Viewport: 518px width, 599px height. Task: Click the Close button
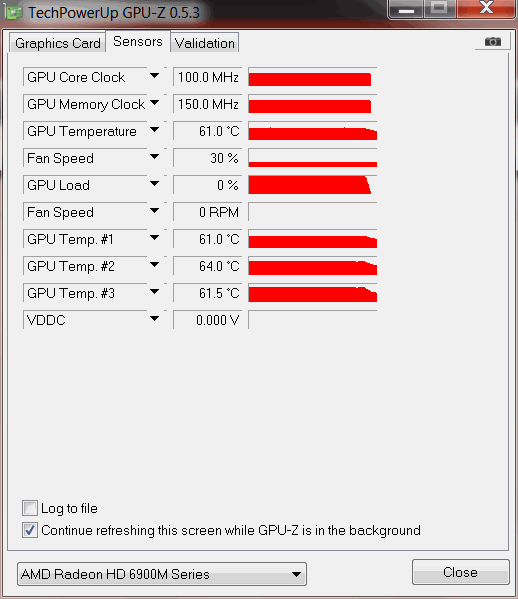(460, 572)
